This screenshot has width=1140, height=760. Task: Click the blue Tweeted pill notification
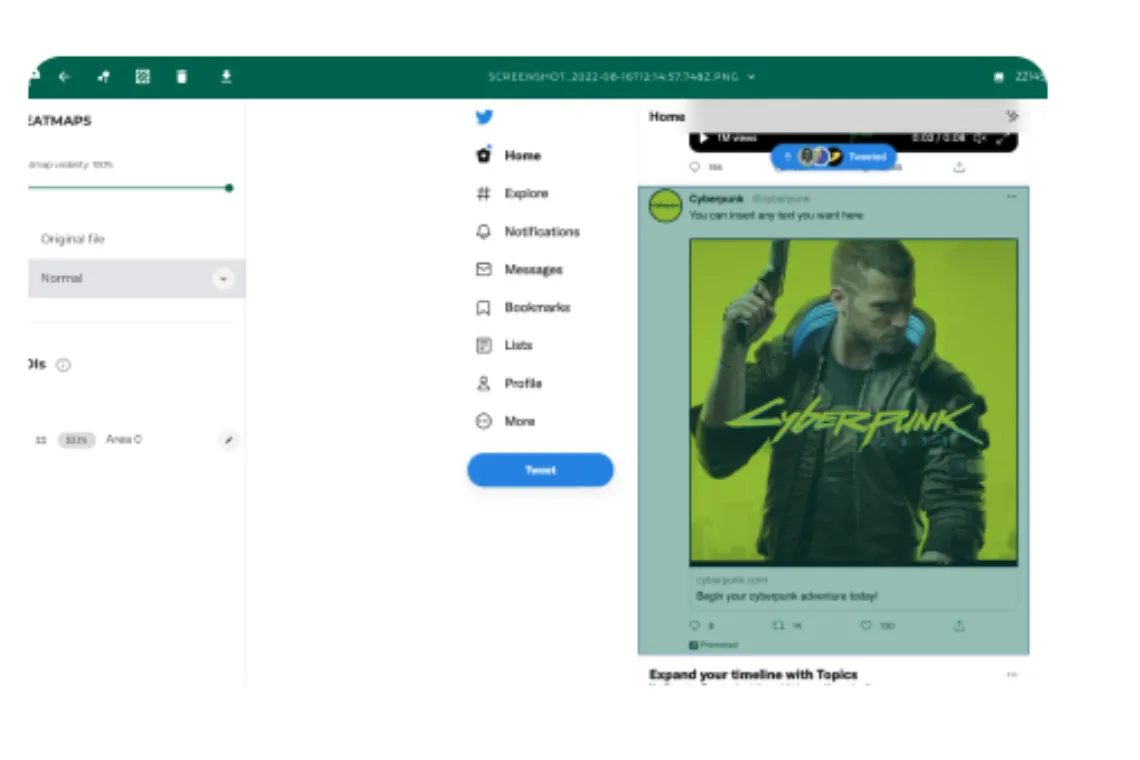(x=834, y=156)
